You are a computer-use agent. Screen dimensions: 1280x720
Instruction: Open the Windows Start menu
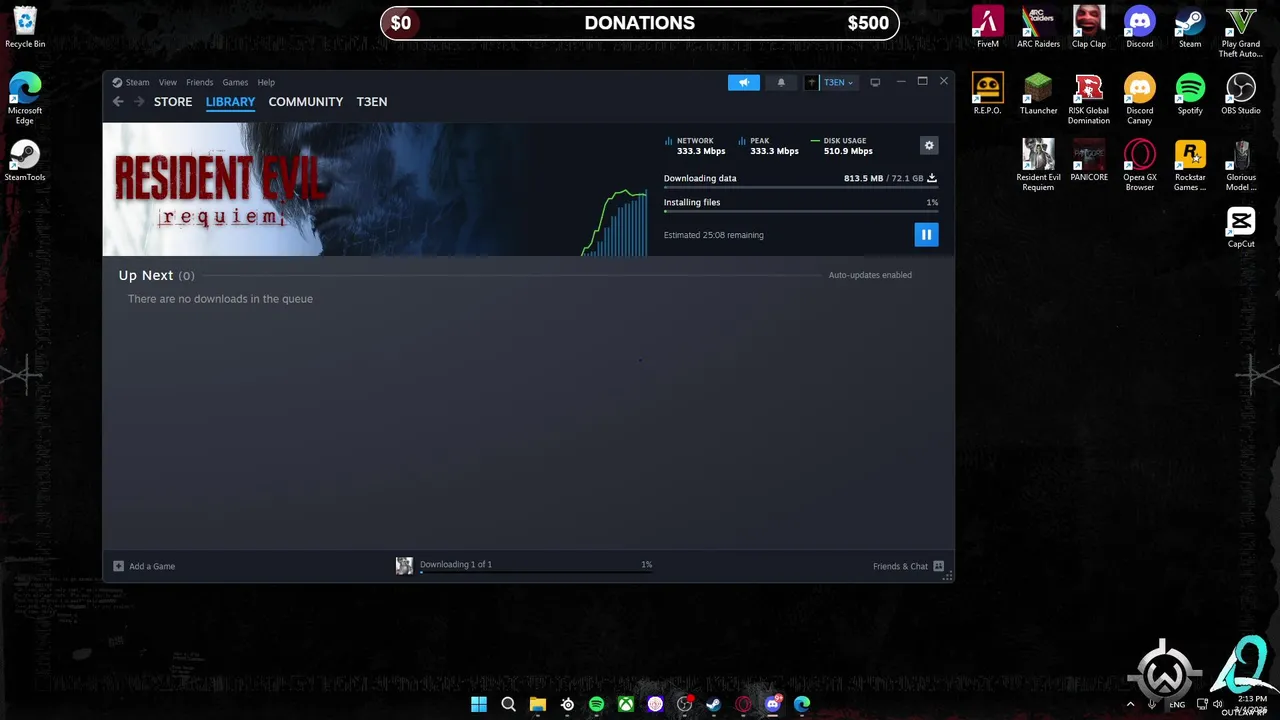(x=479, y=704)
